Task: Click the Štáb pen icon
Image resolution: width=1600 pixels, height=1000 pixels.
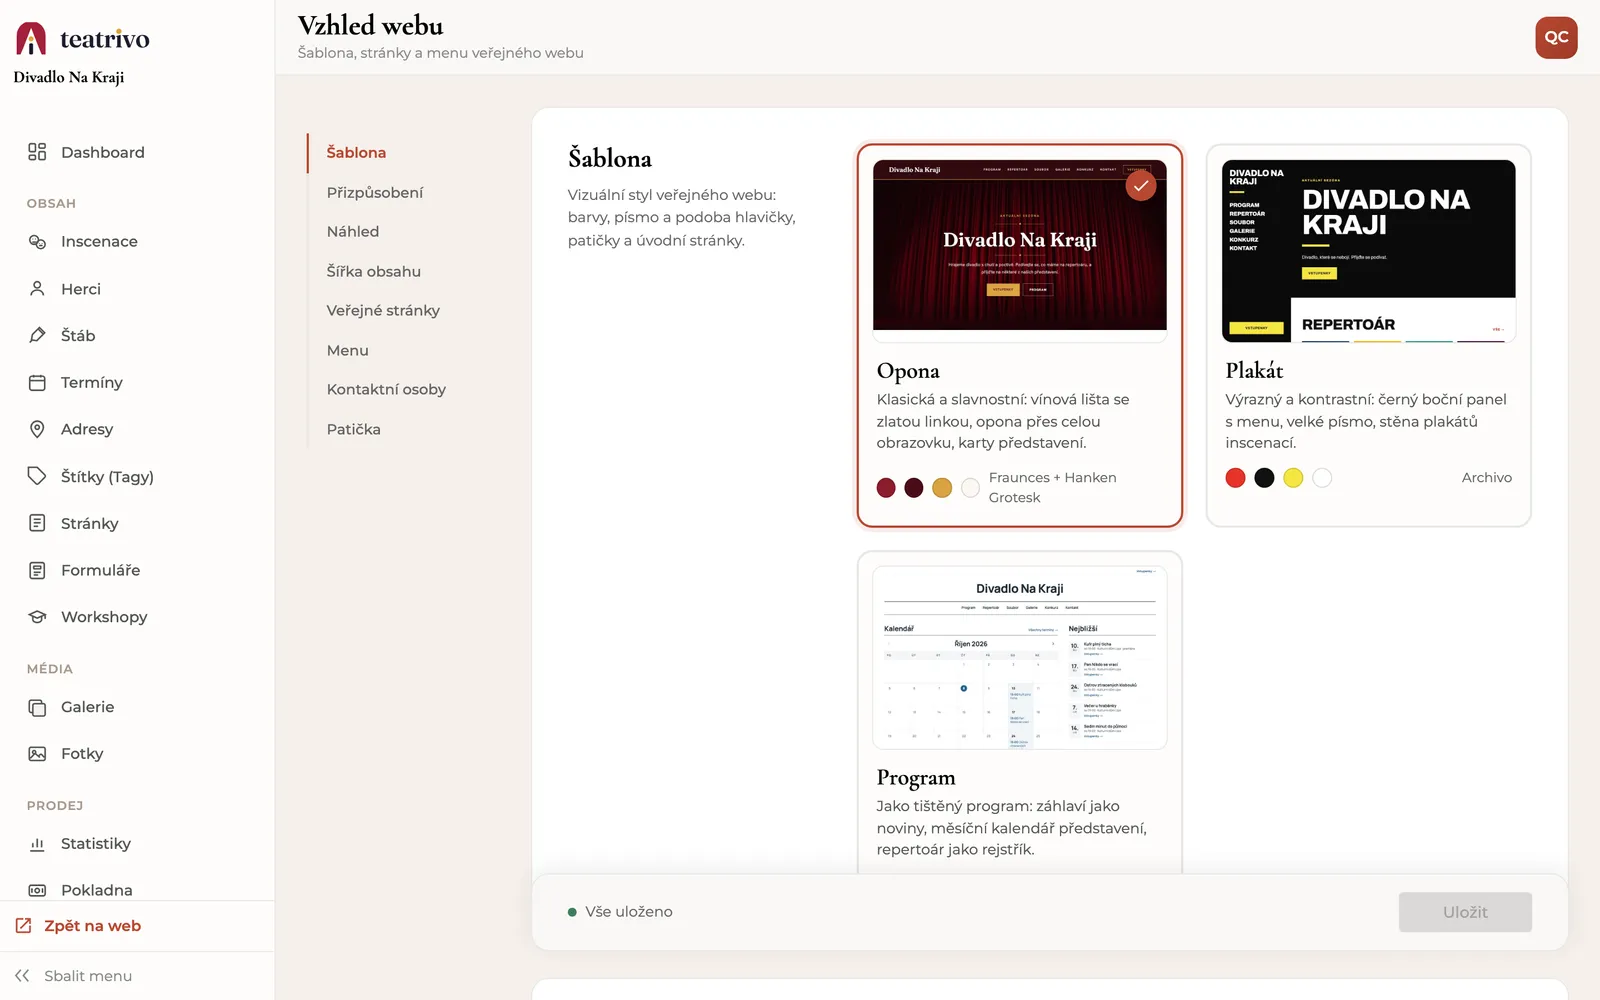Action: pyautogui.click(x=37, y=335)
